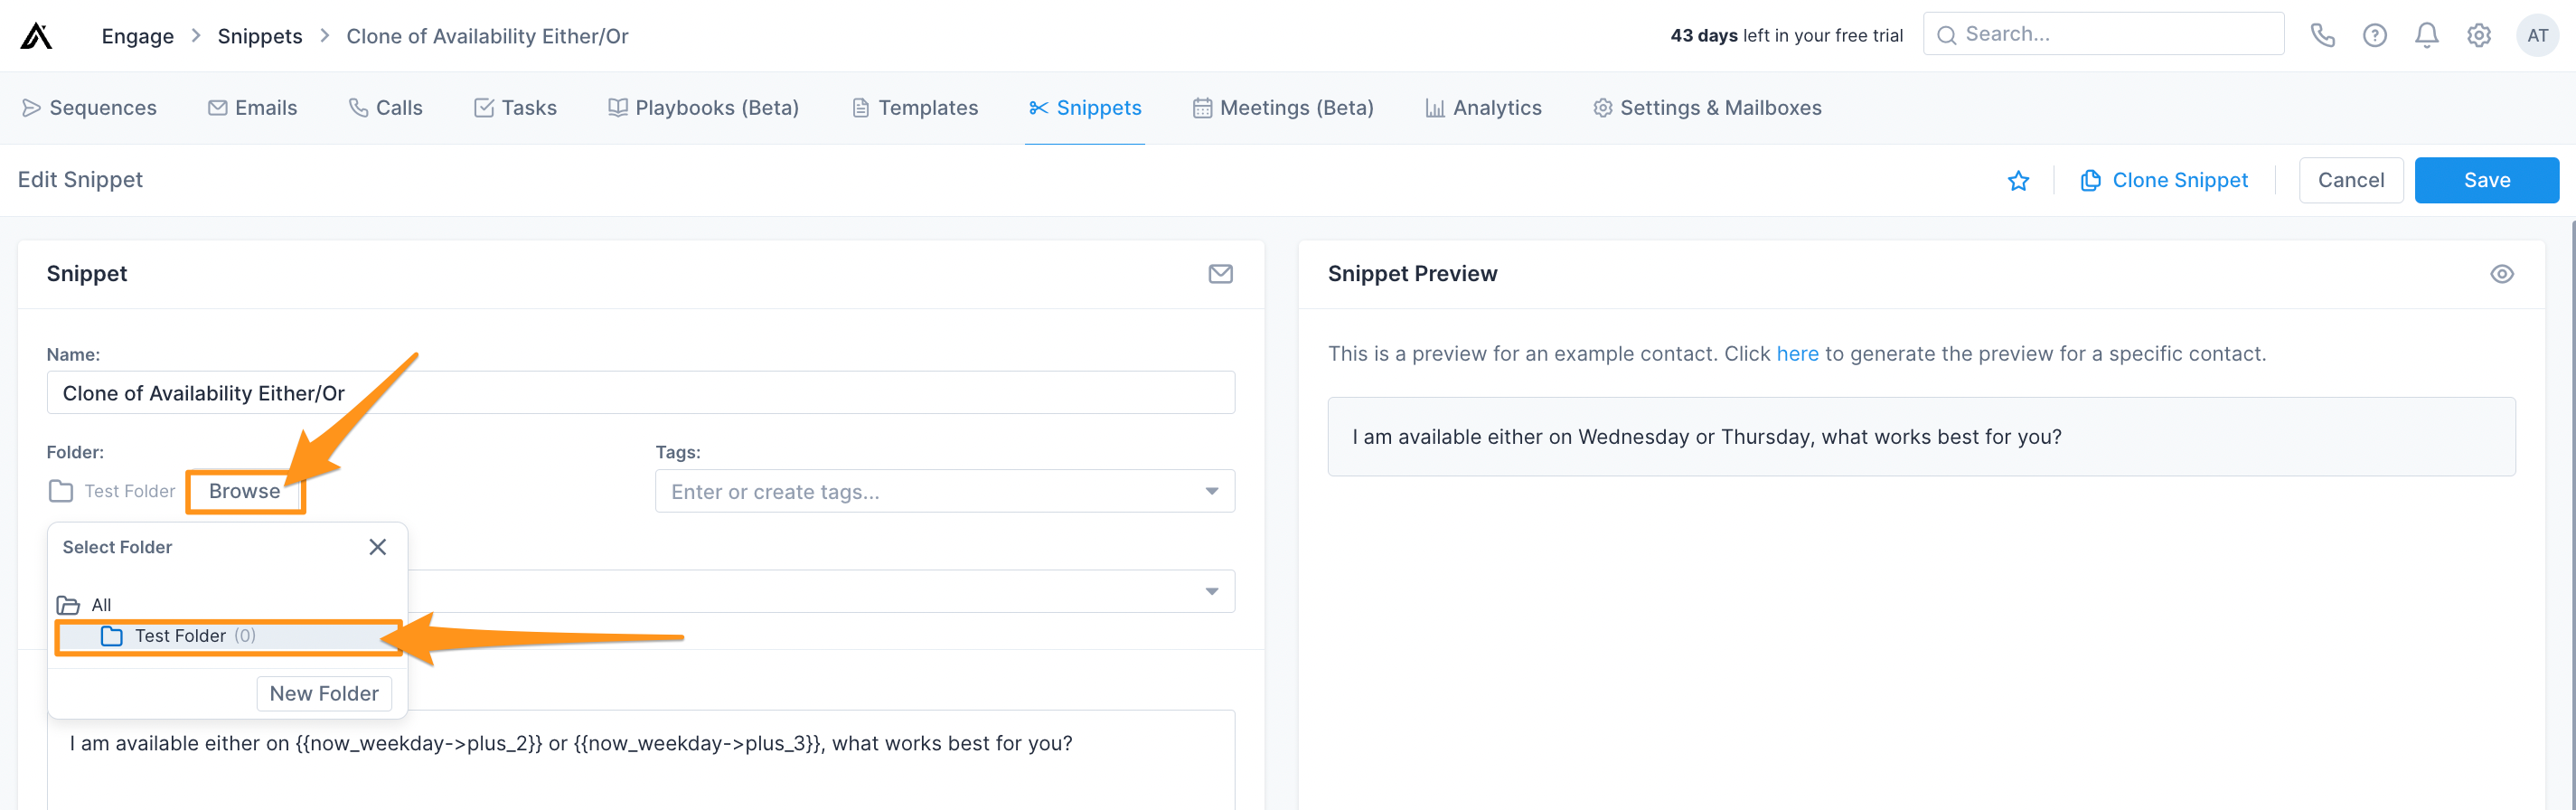Open the AT user avatar menu
The height and width of the screenshot is (810, 2576).
pyautogui.click(x=2537, y=35)
